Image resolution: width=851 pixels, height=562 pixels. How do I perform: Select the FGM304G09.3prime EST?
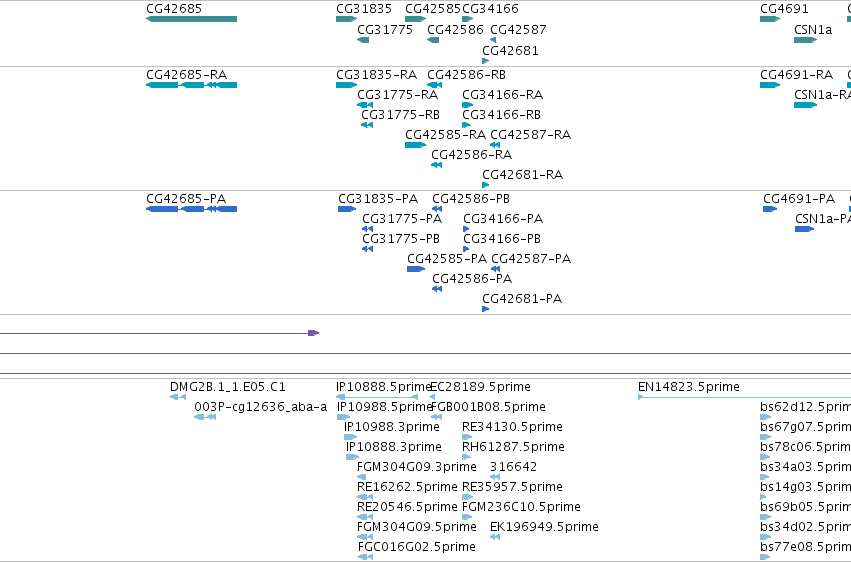pyautogui.click(x=361, y=478)
